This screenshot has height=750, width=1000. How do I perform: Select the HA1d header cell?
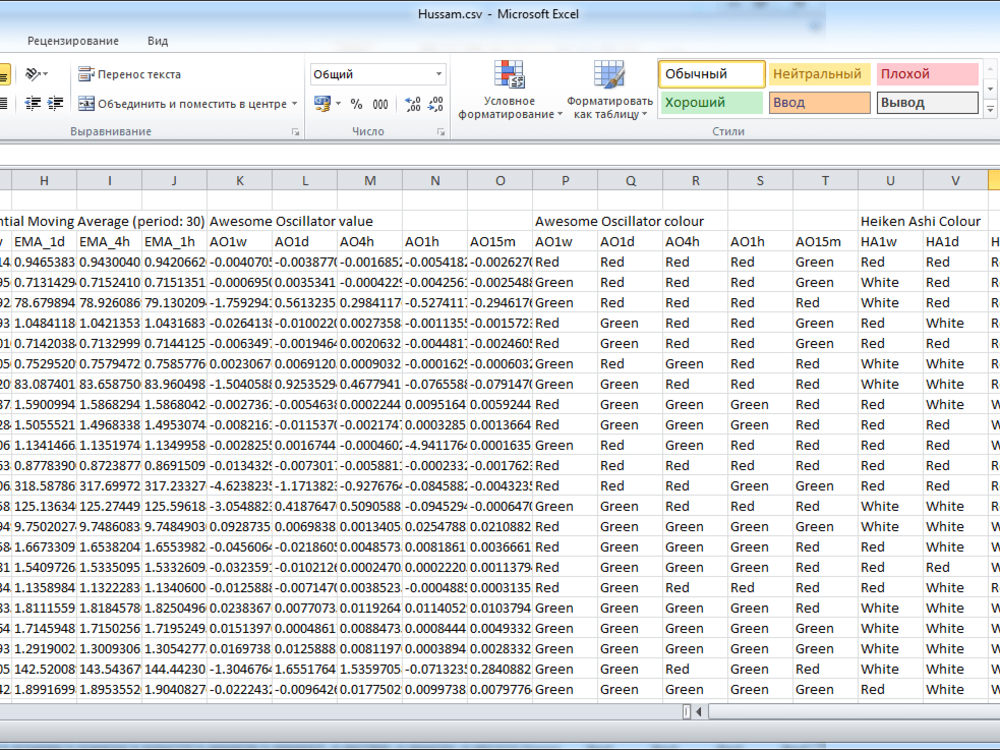click(955, 242)
